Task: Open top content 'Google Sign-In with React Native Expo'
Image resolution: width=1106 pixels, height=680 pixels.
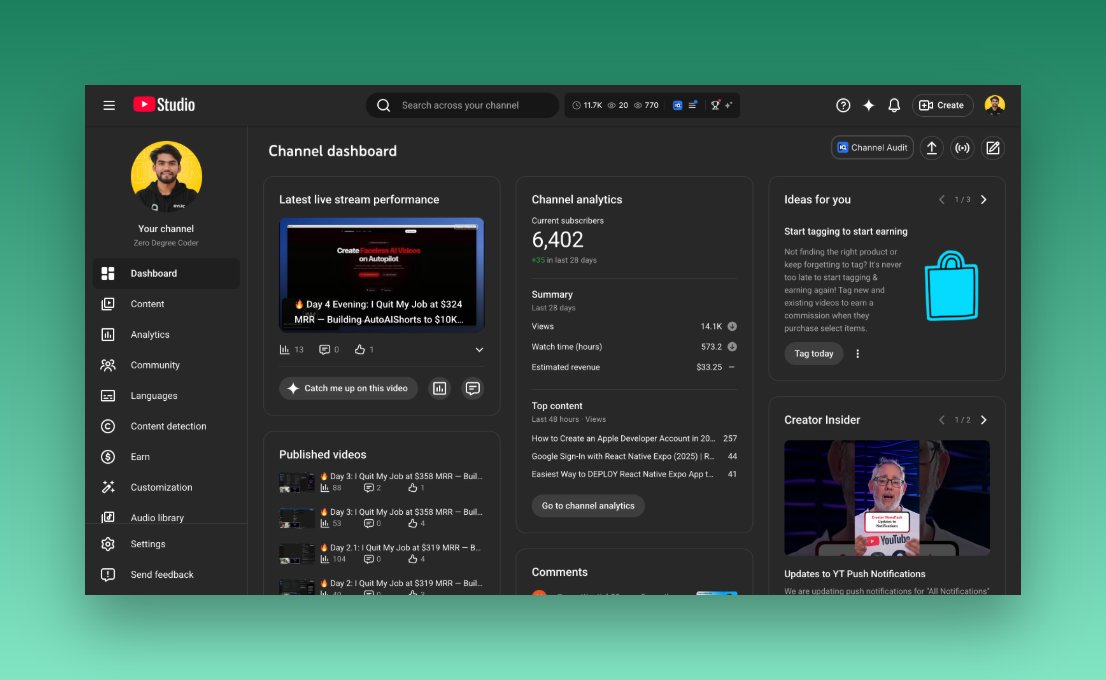Action: pos(634,456)
